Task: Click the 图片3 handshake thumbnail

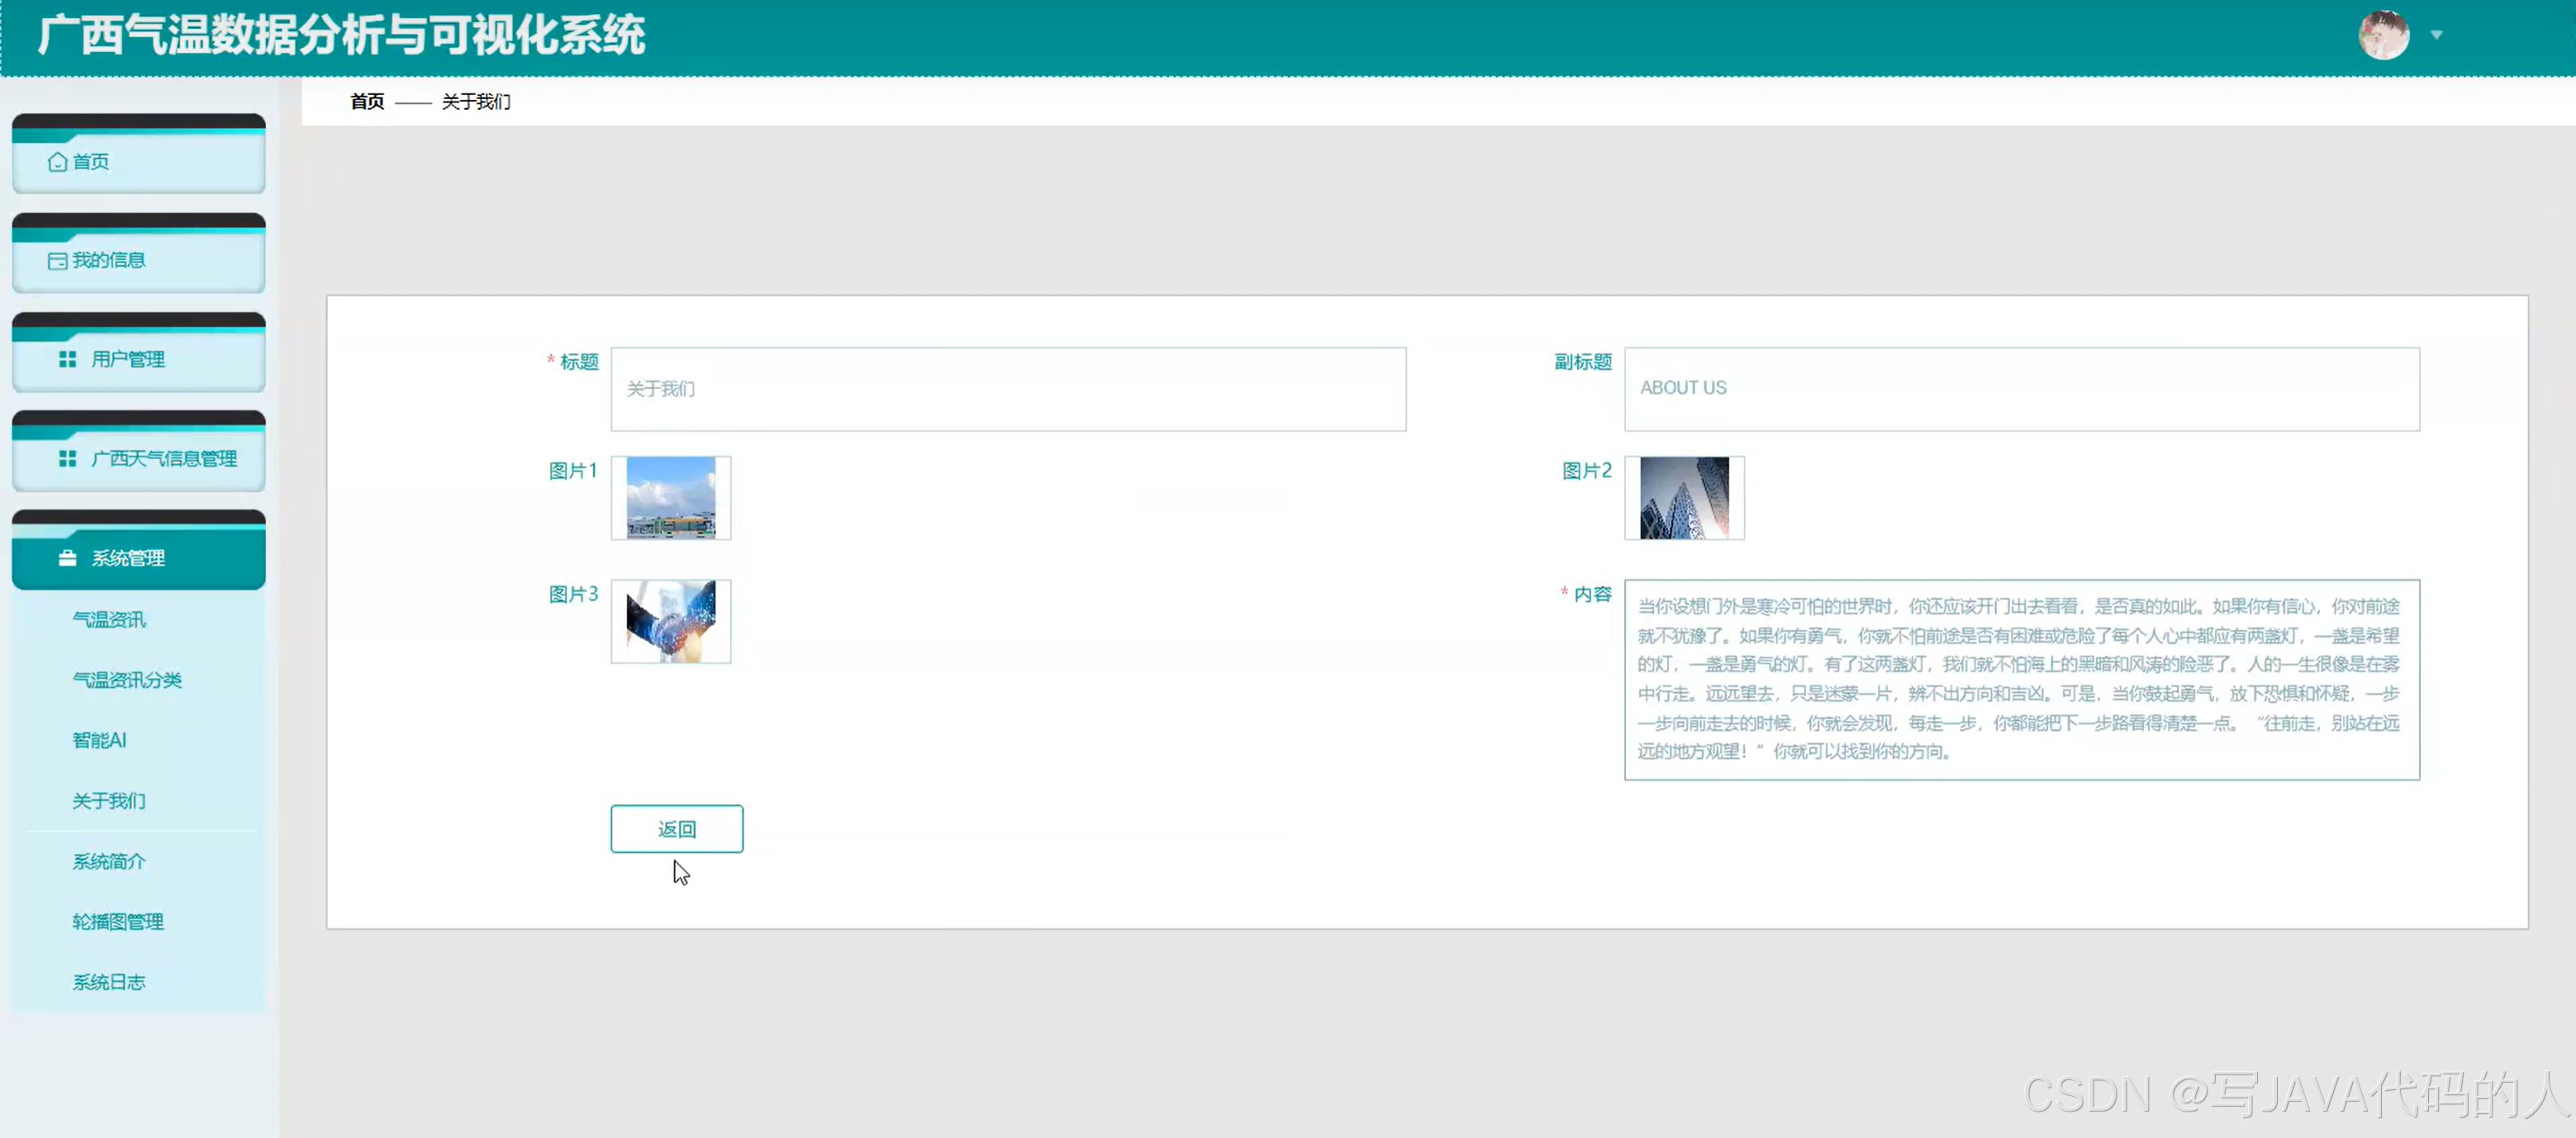Action: coord(671,621)
